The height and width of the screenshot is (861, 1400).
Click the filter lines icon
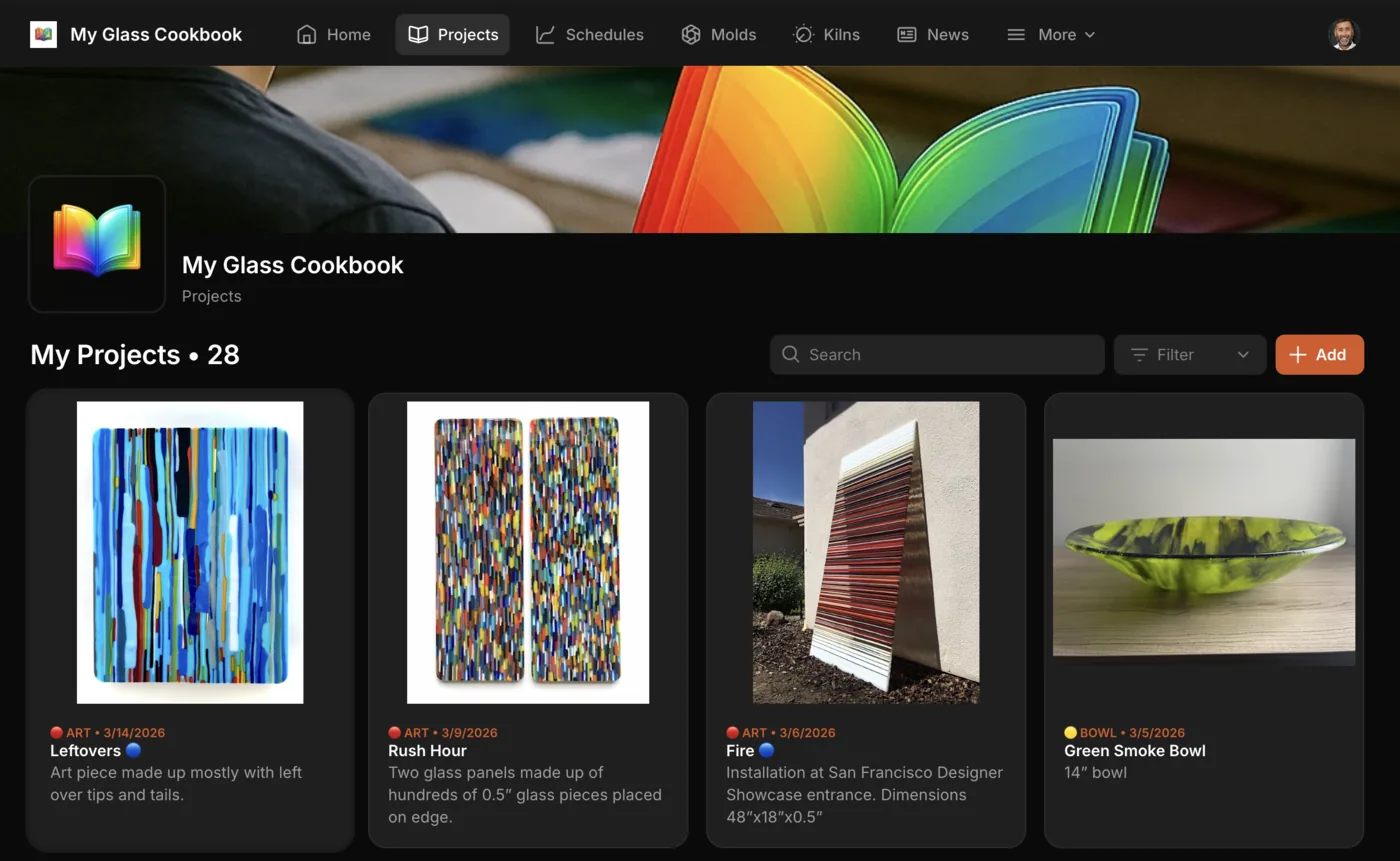tap(1139, 354)
